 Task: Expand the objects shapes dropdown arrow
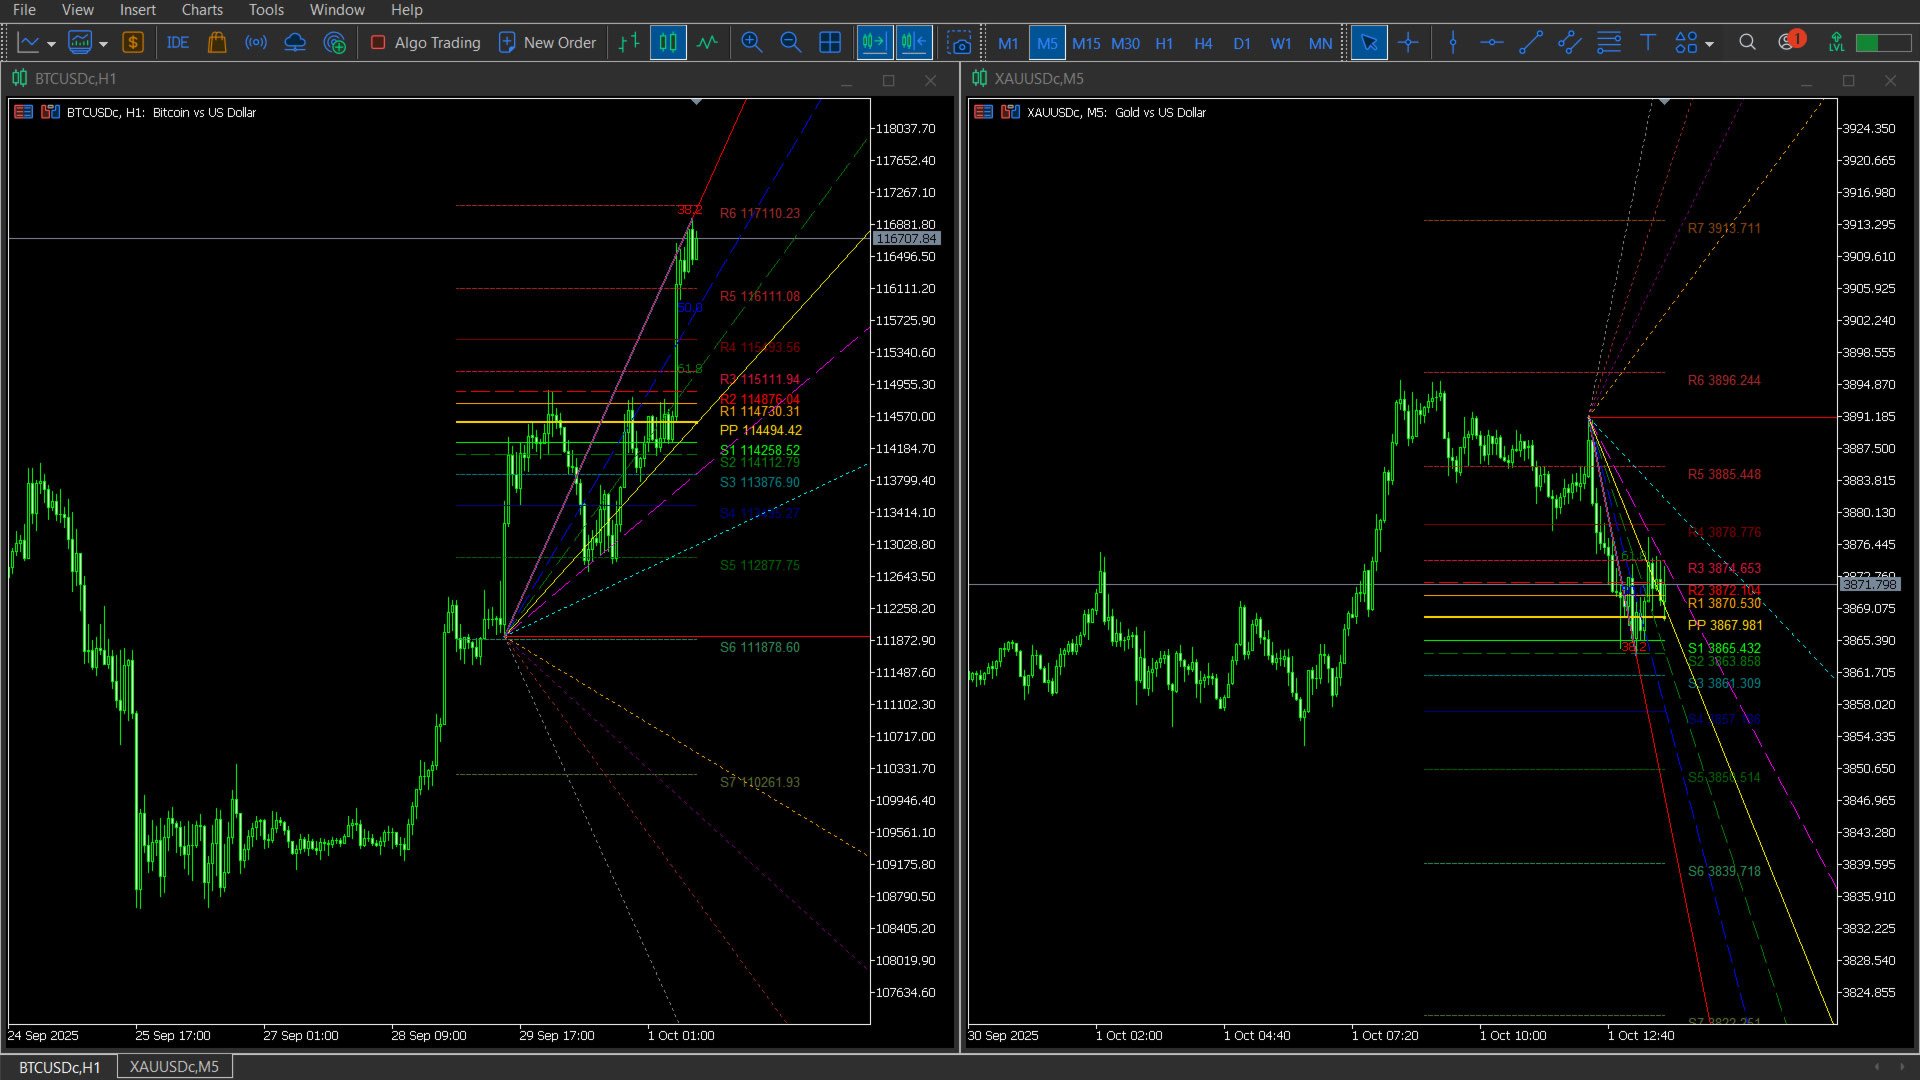pos(1709,44)
